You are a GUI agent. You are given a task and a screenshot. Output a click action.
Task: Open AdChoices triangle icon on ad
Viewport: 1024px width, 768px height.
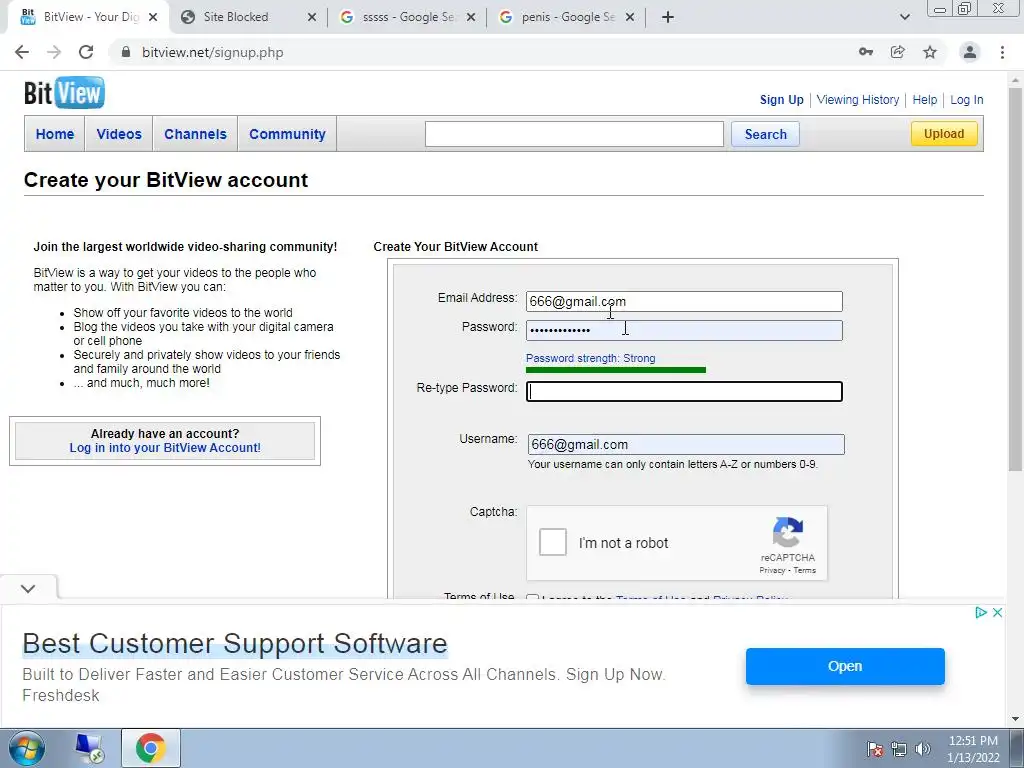click(x=980, y=613)
